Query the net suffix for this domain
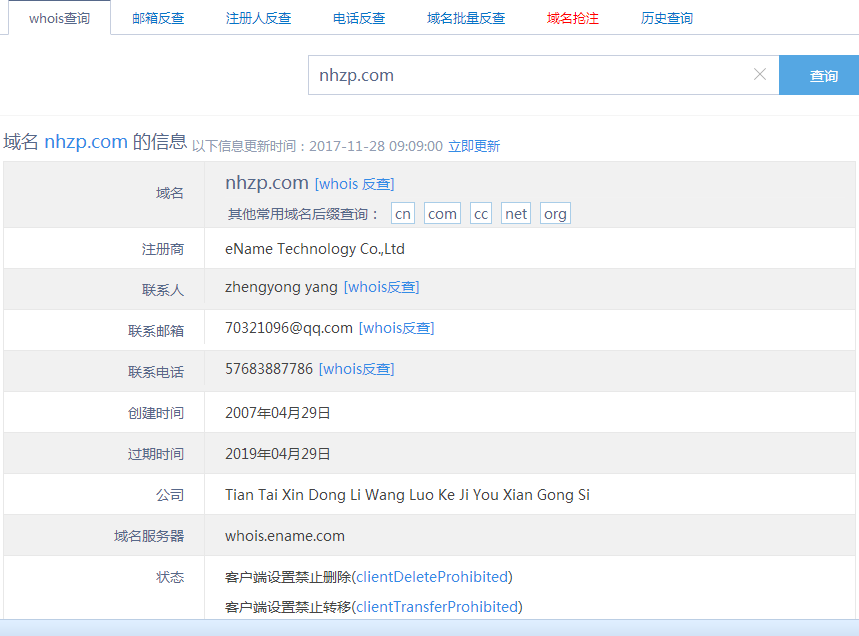This screenshot has width=859, height=636. click(x=515, y=213)
